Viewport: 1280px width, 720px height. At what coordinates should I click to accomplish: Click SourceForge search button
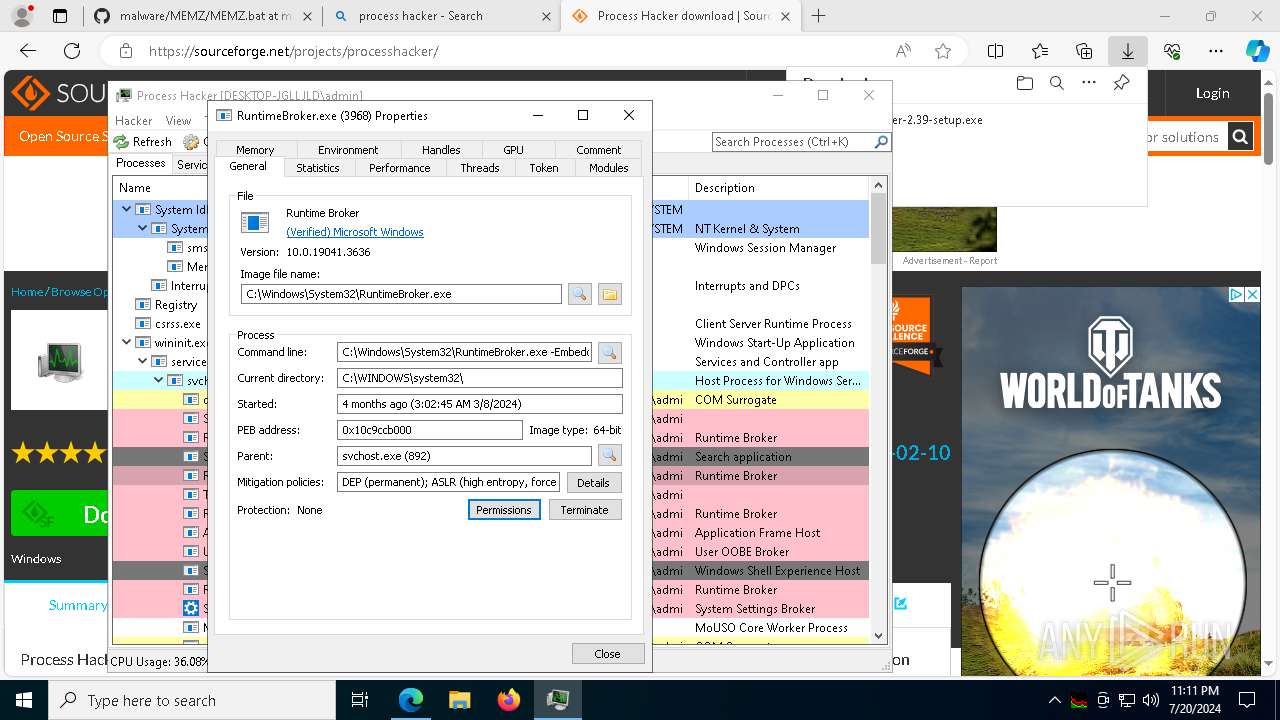click(1240, 137)
